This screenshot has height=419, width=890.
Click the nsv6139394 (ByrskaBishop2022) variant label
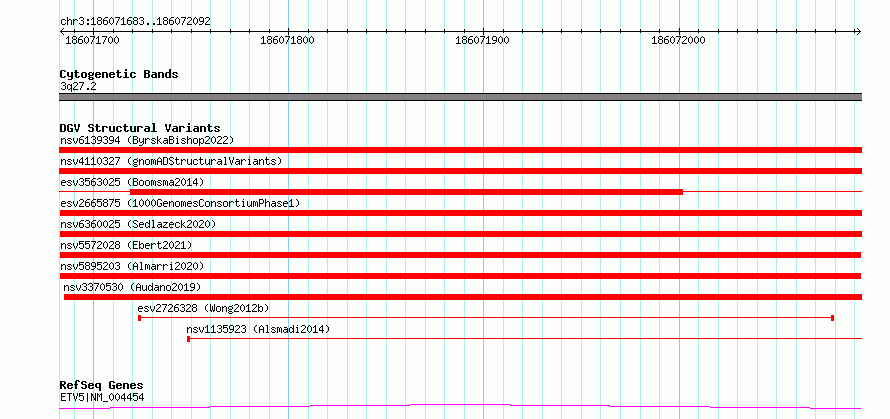[147, 140]
